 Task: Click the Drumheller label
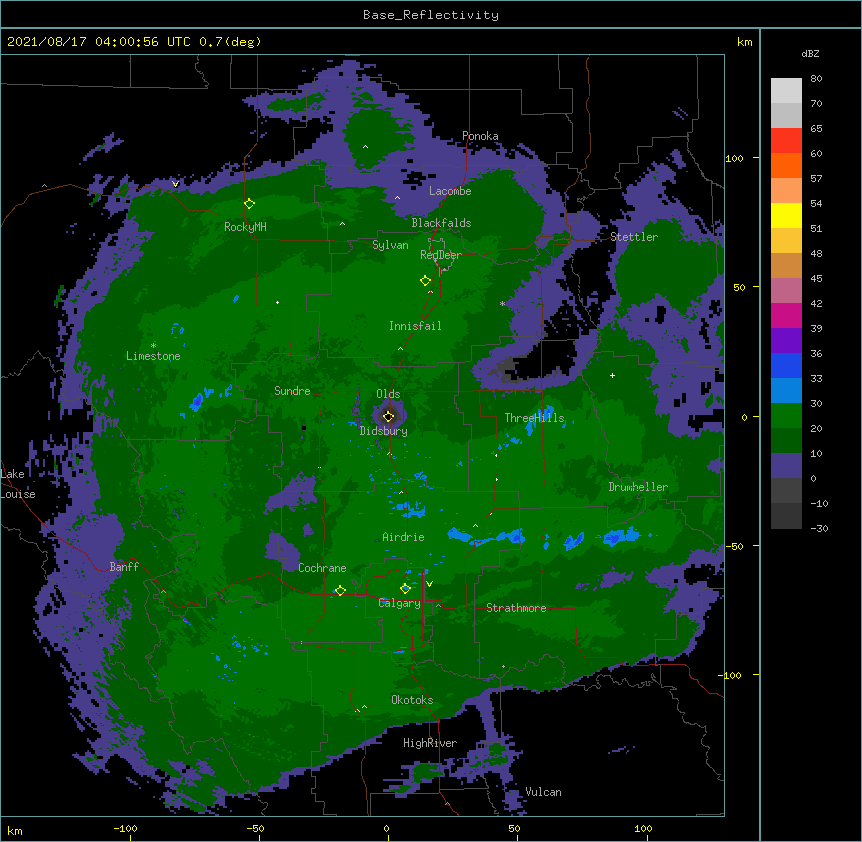pos(638,487)
